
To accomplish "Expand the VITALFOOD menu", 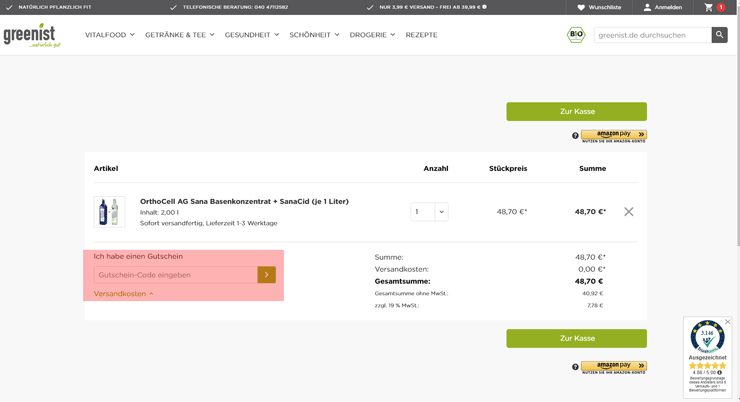I will pyautogui.click(x=109, y=35).
